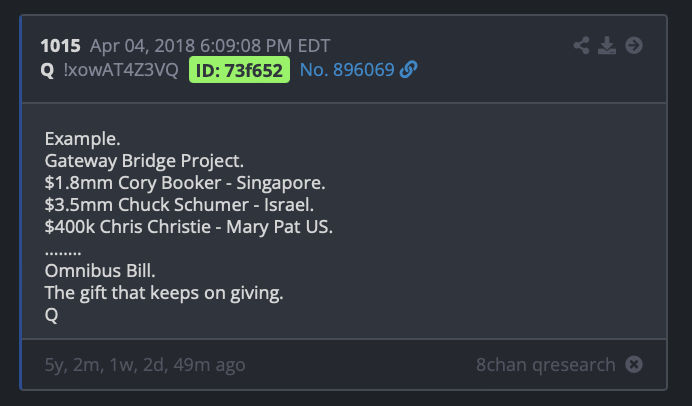Select the green ID: 73f652 badge
Viewport: 692px width, 406px height.
click(239, 70)
